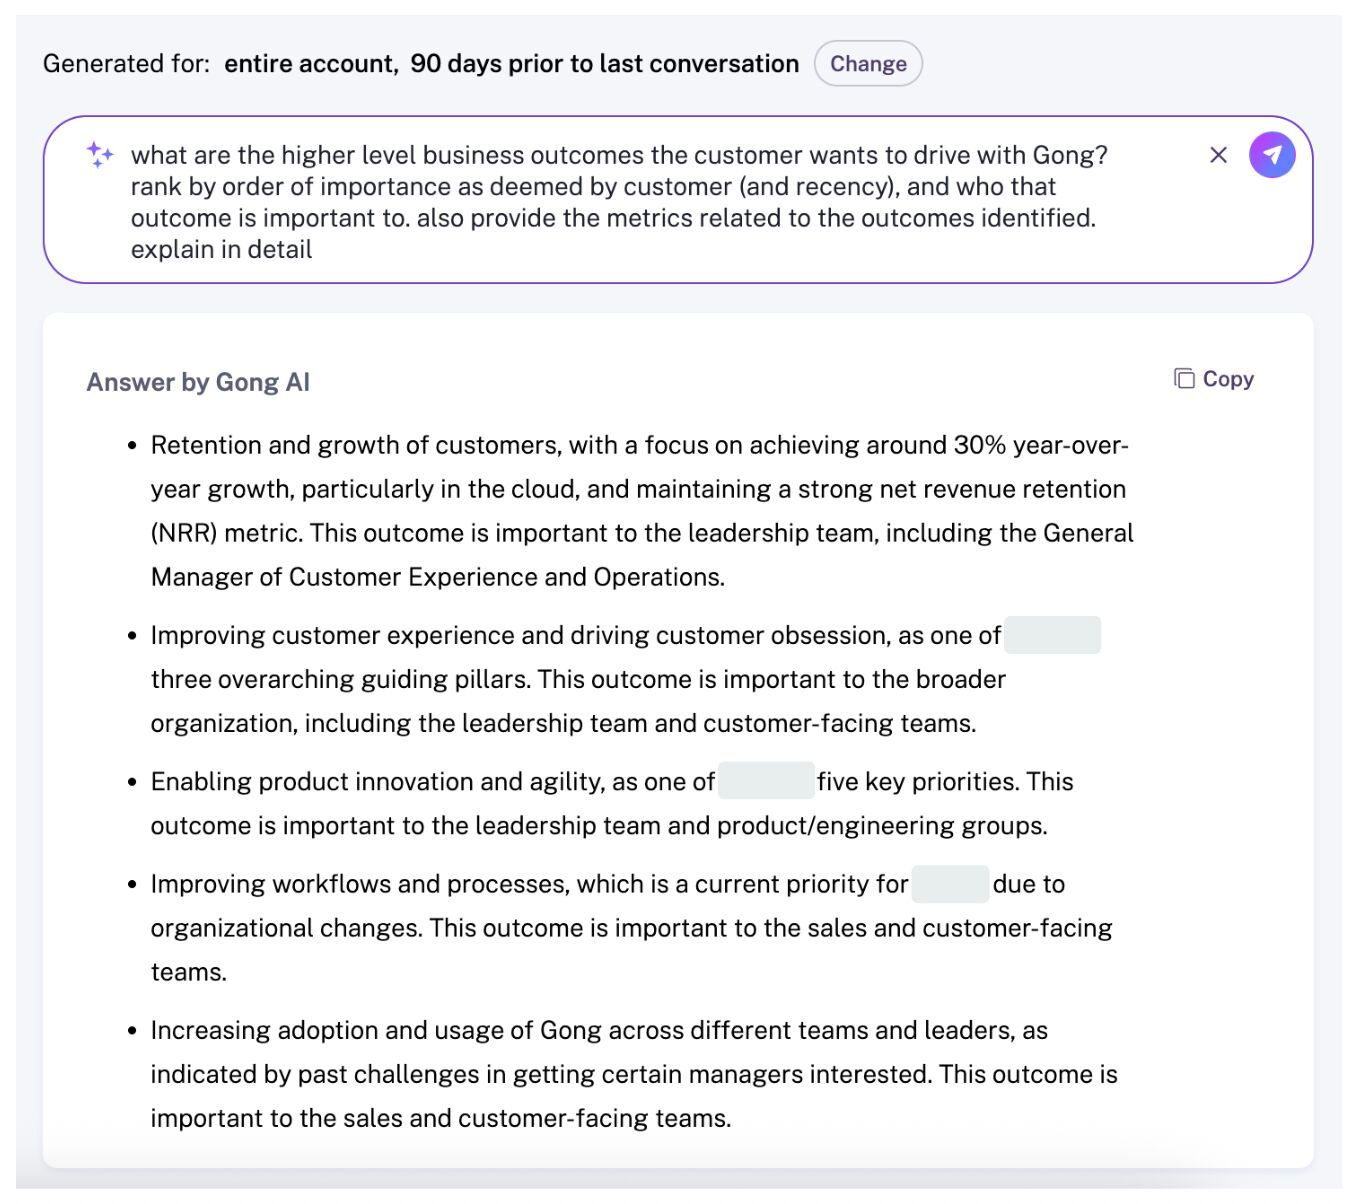The height and width of the screenshot is (1204, 1356).
Task: Select the 'Answer by Gong AI' heading
Action: [198, 381]
